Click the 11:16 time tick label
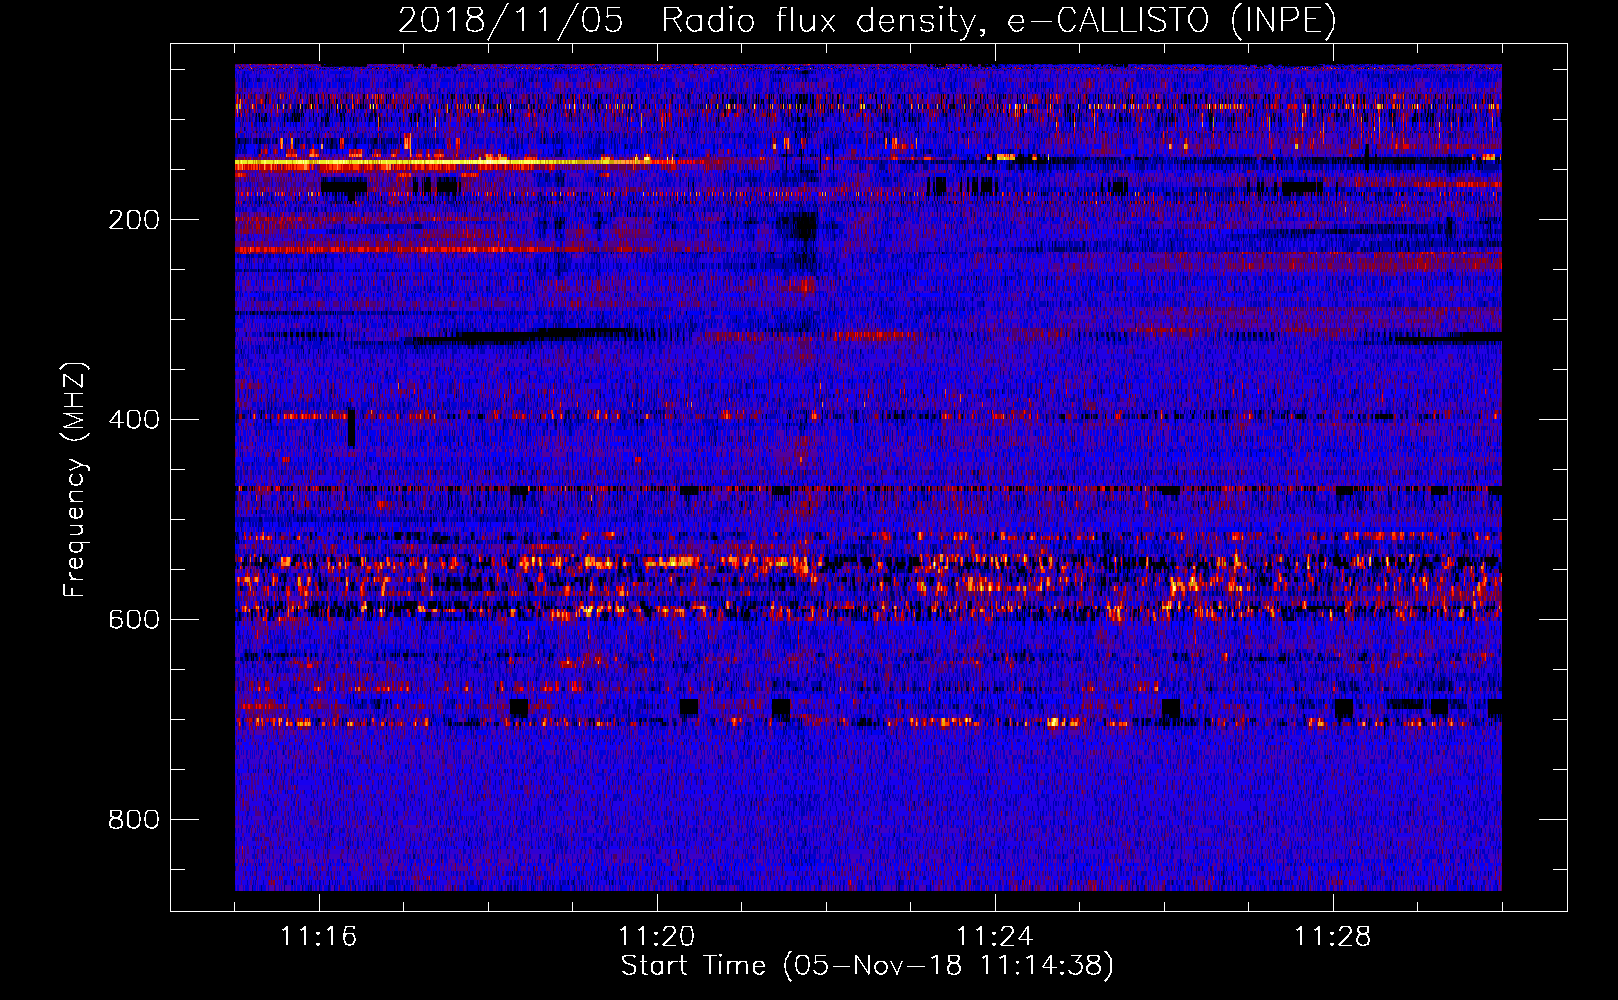Screen dimensions: 1618x1000 319,937
